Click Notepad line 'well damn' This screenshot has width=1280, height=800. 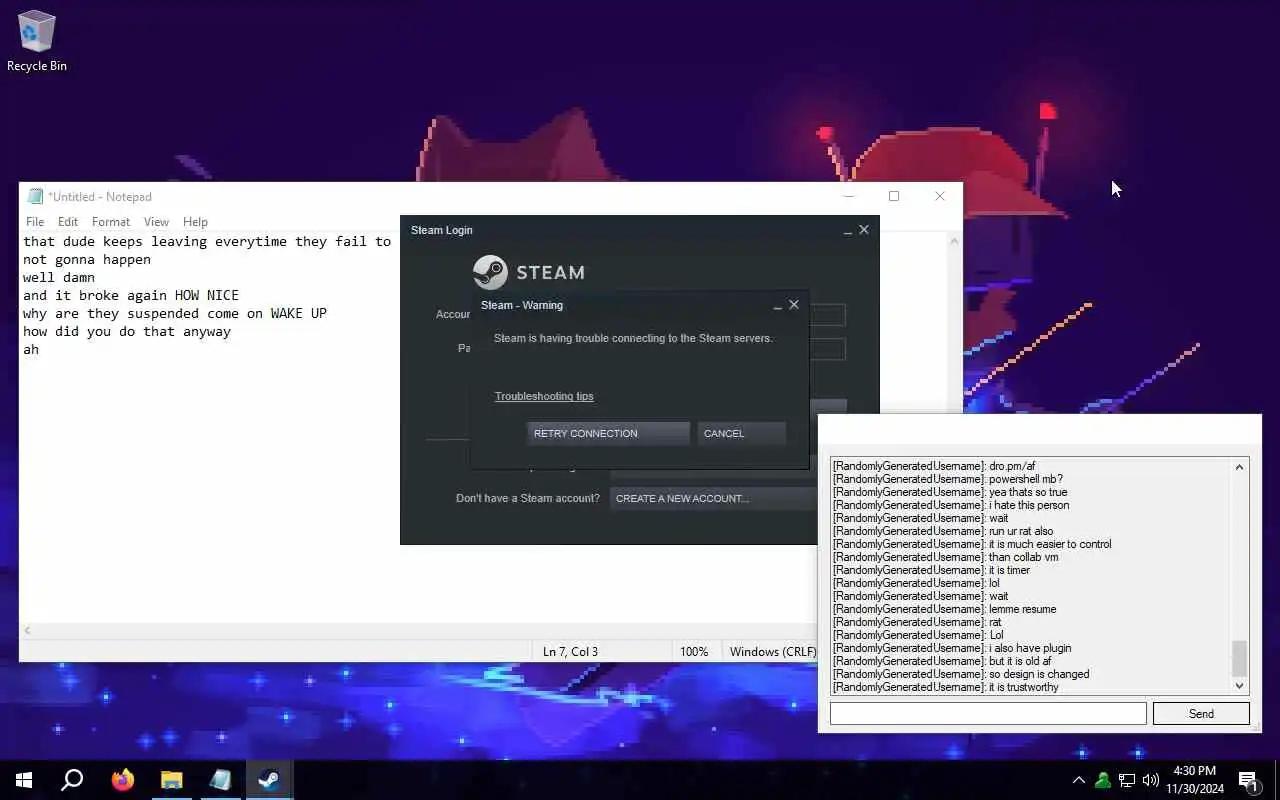59,277
